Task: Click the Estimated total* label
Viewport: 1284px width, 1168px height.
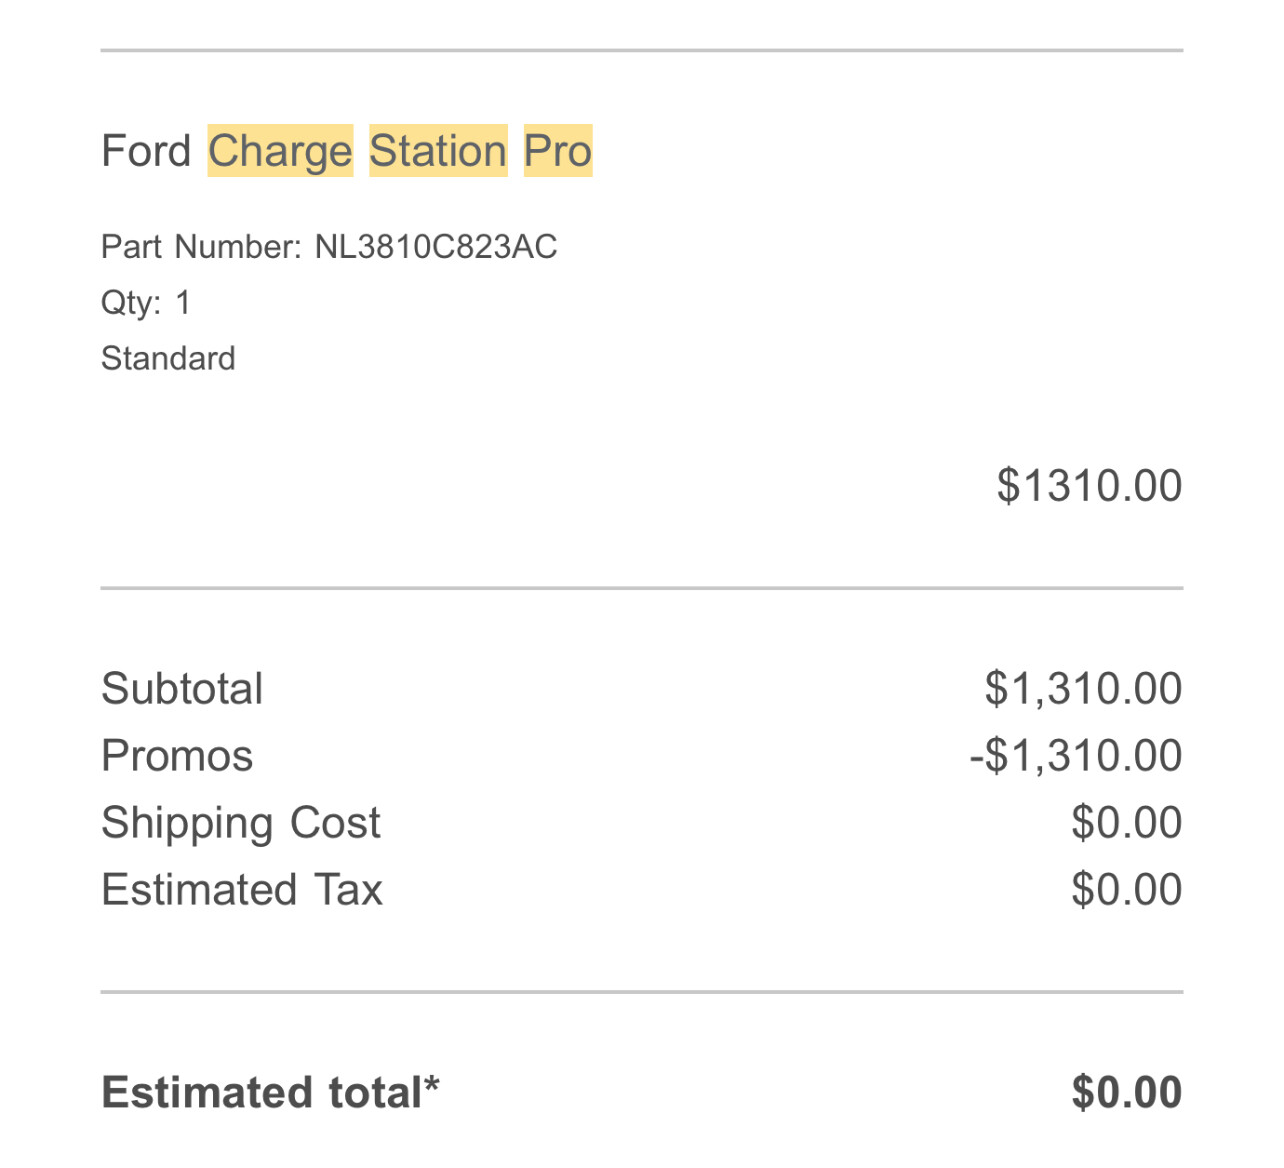Action: click(x=270, y=1093)
